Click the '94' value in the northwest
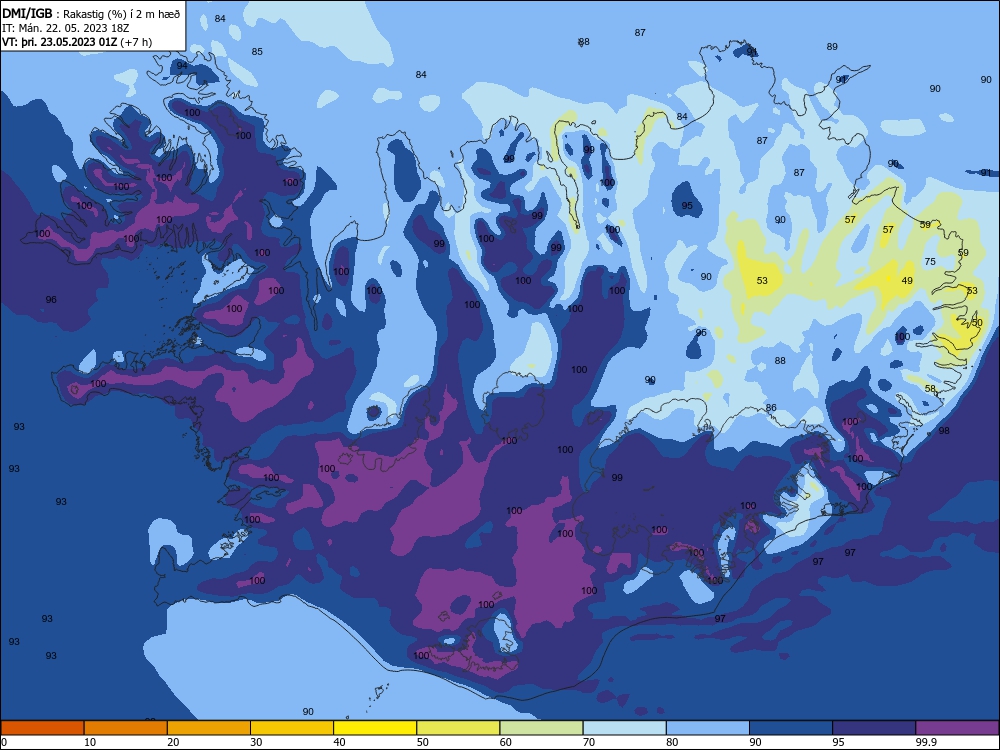 pyautogui.click(x=182, y=66)
